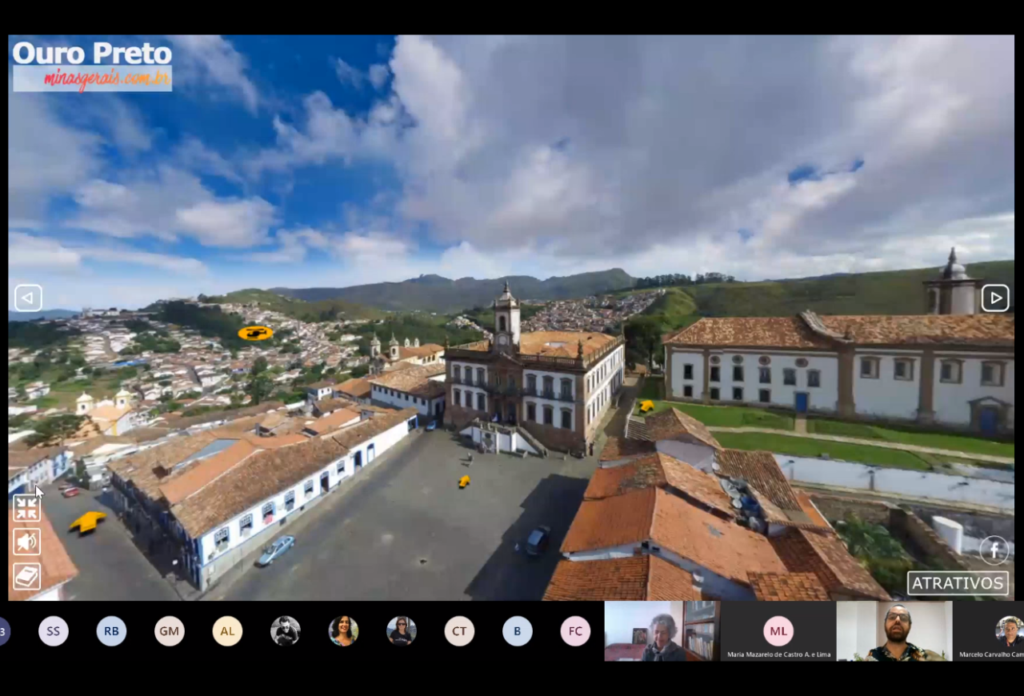Select the RB participant avatar

click(111, 631)
